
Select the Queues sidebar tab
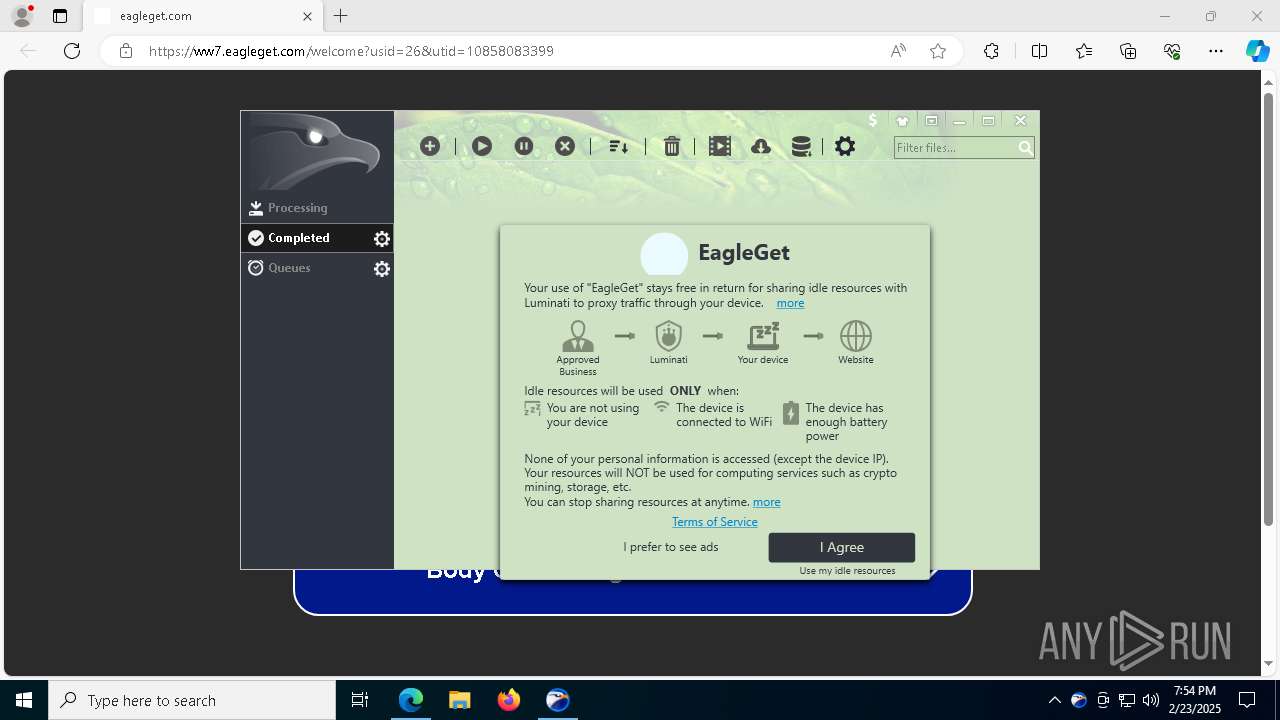point(317,268)
